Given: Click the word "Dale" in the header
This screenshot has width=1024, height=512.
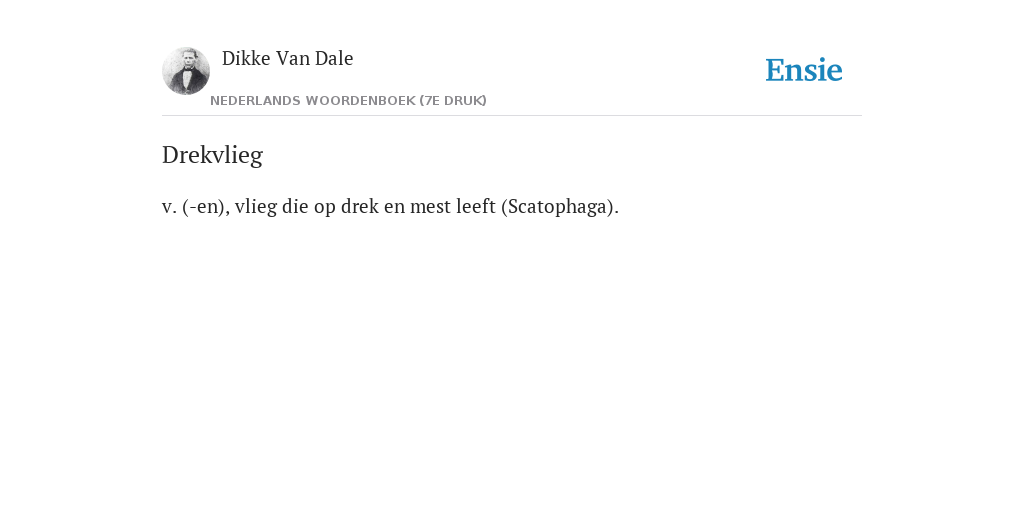Looking at the screenshot, I should (x=334, y=58).
